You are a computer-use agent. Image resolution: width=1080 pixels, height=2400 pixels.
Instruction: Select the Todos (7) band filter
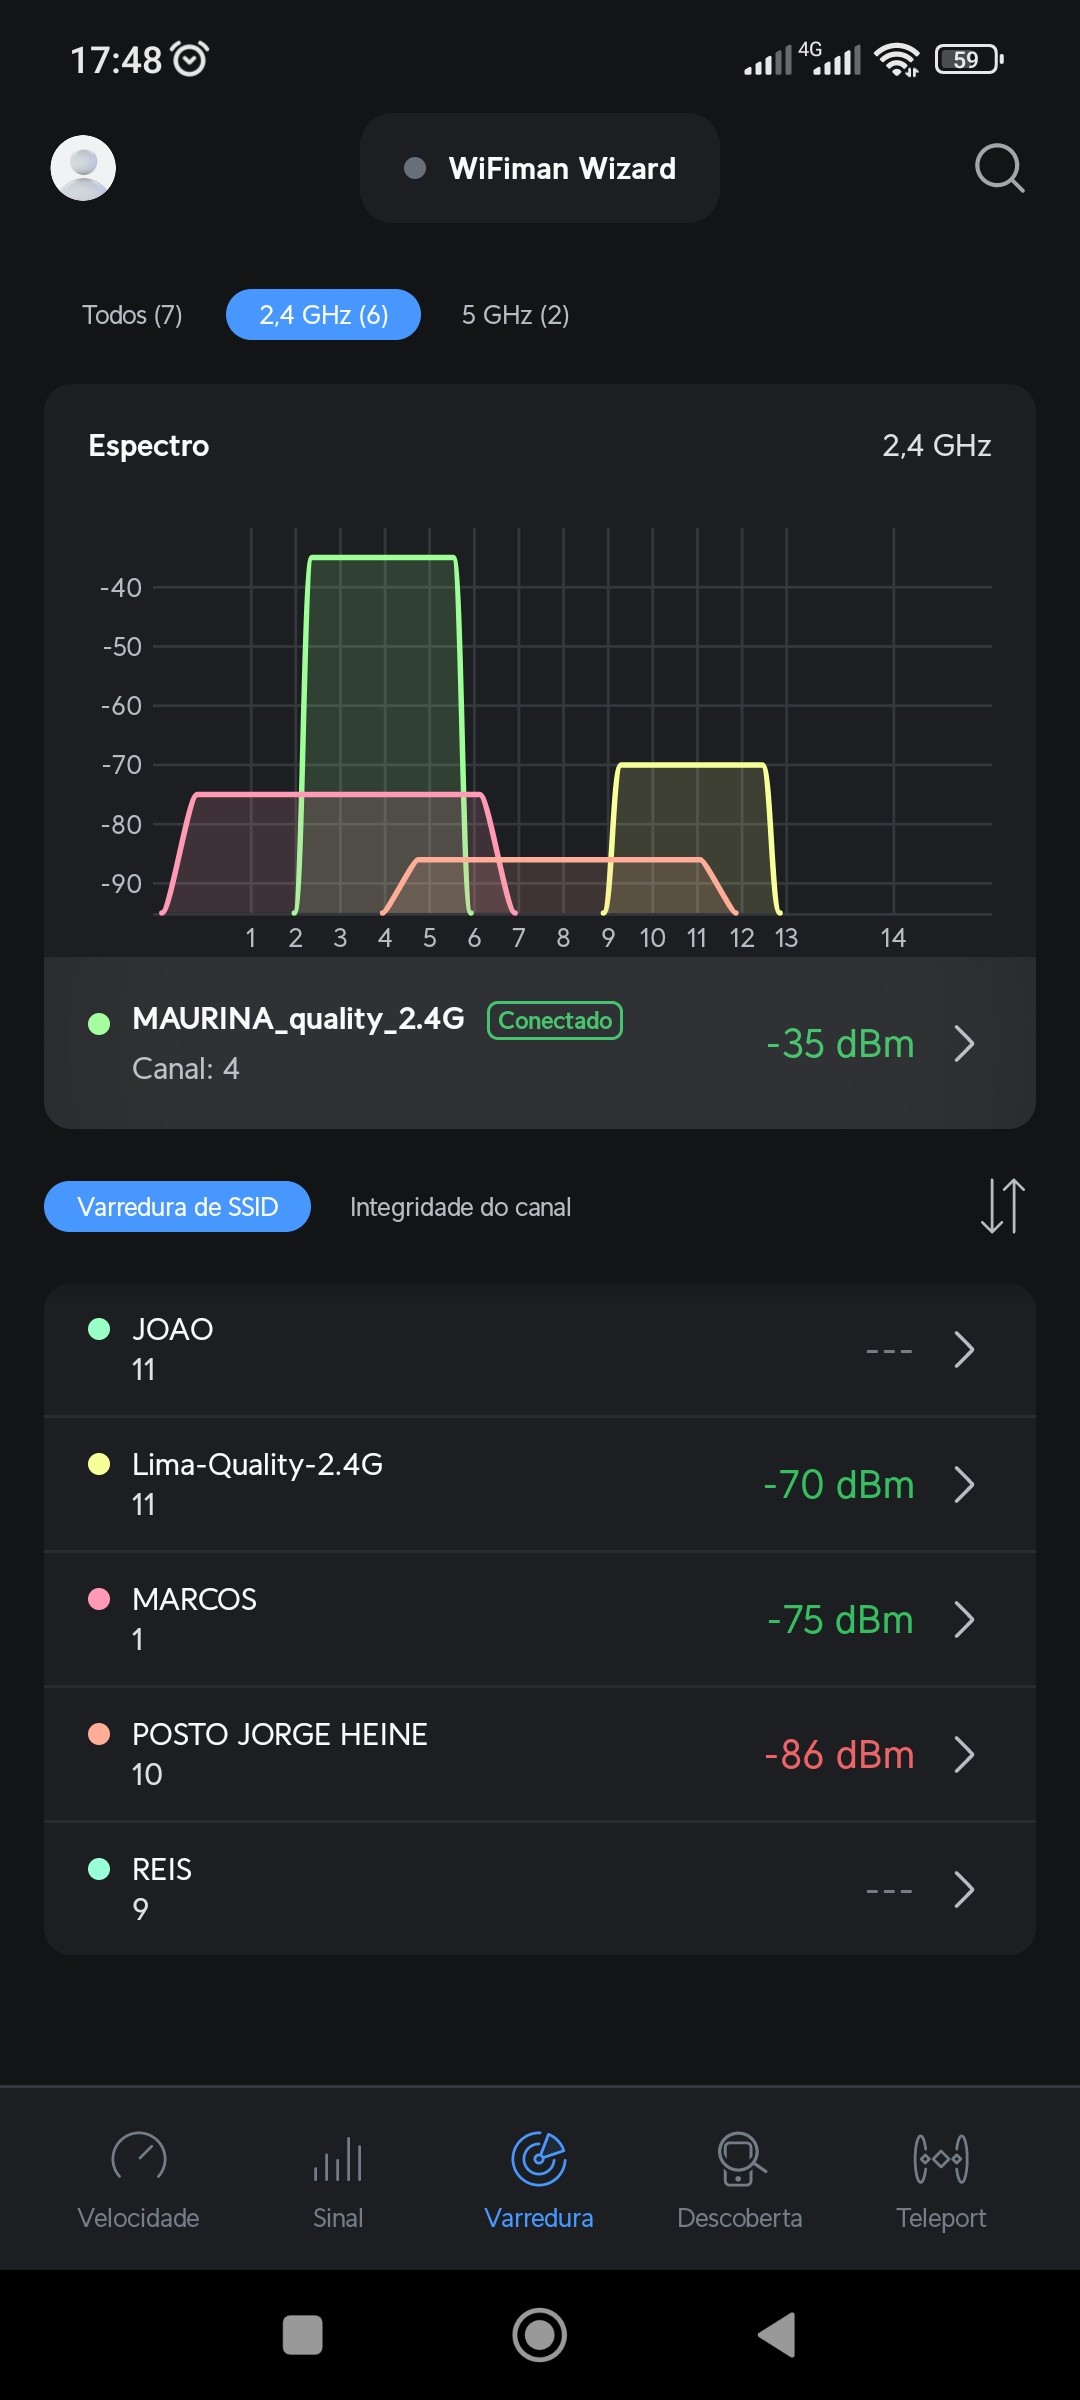coord(132,315)
